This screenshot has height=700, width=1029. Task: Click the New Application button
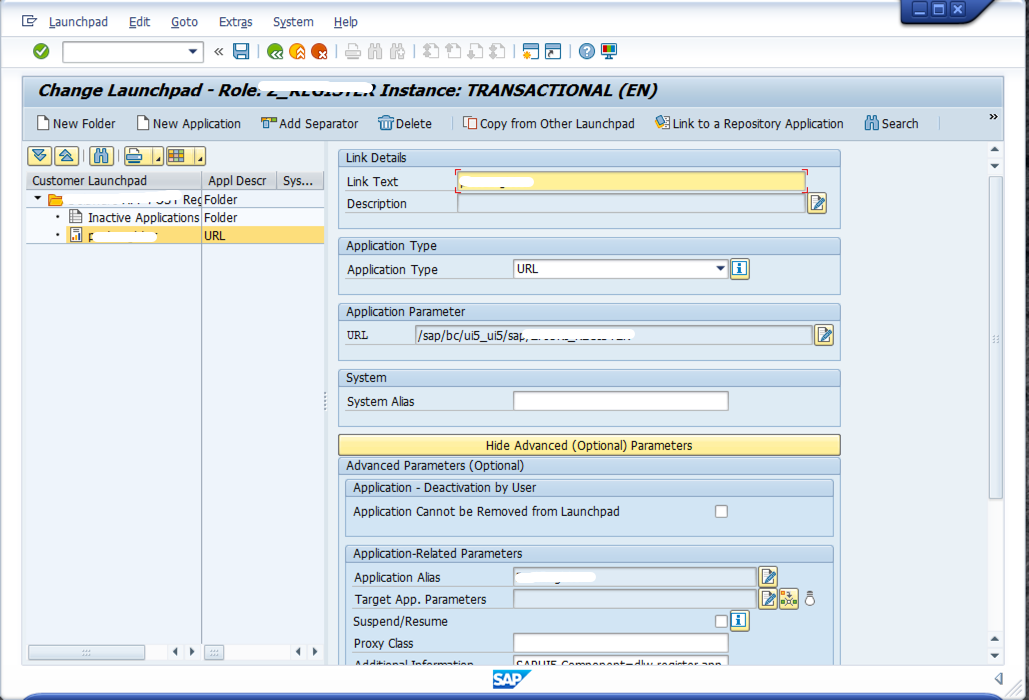[x=188, y=123]
